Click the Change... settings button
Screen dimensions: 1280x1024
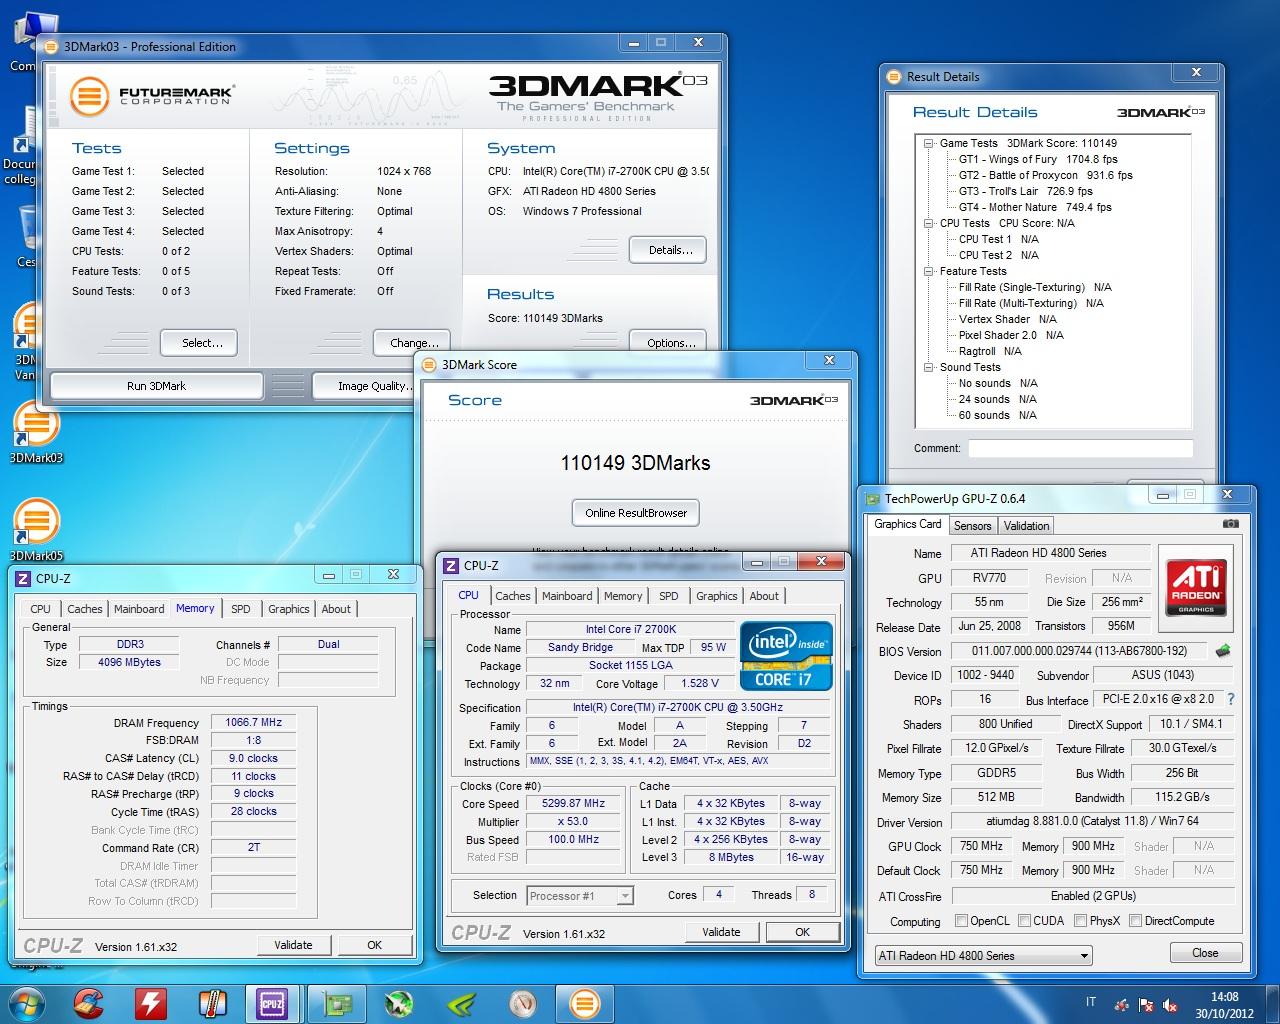(413, 343)
